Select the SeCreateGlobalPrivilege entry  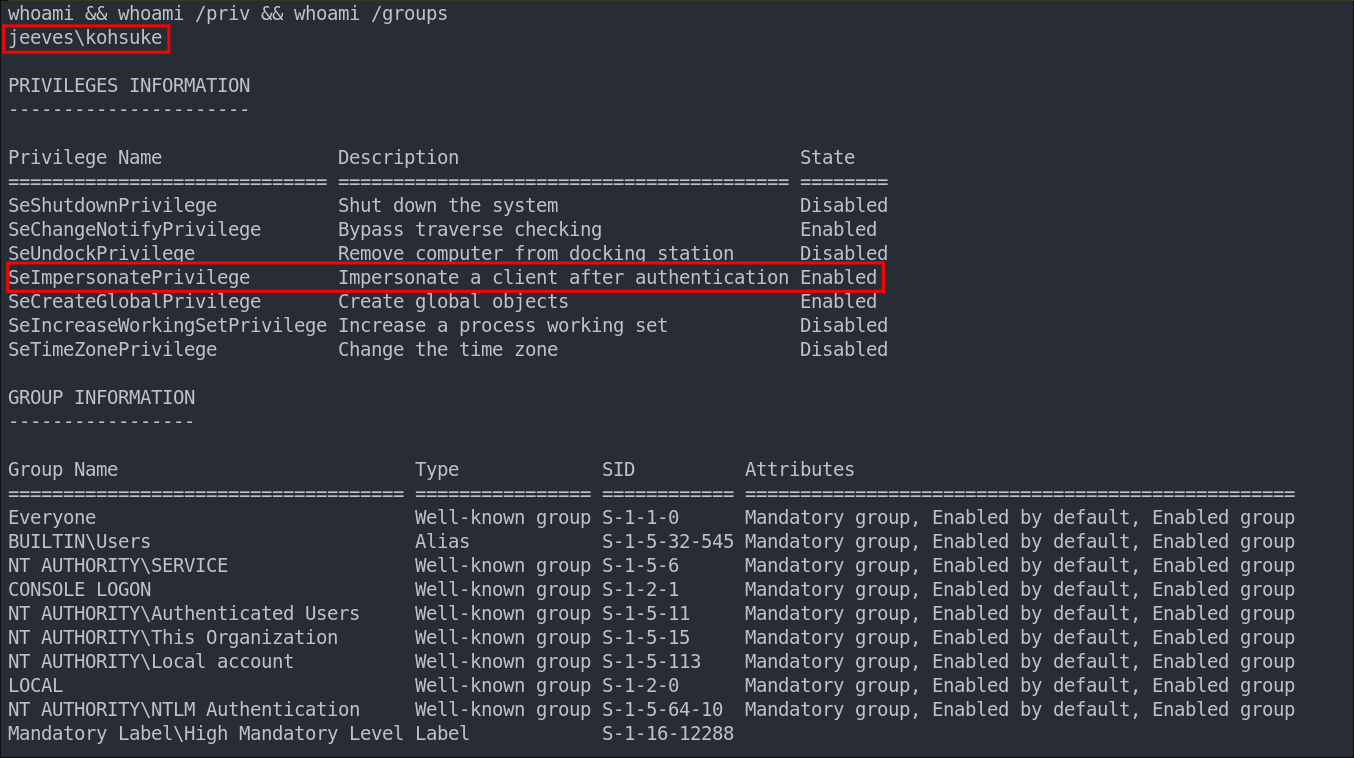click(x=135, y=302)
